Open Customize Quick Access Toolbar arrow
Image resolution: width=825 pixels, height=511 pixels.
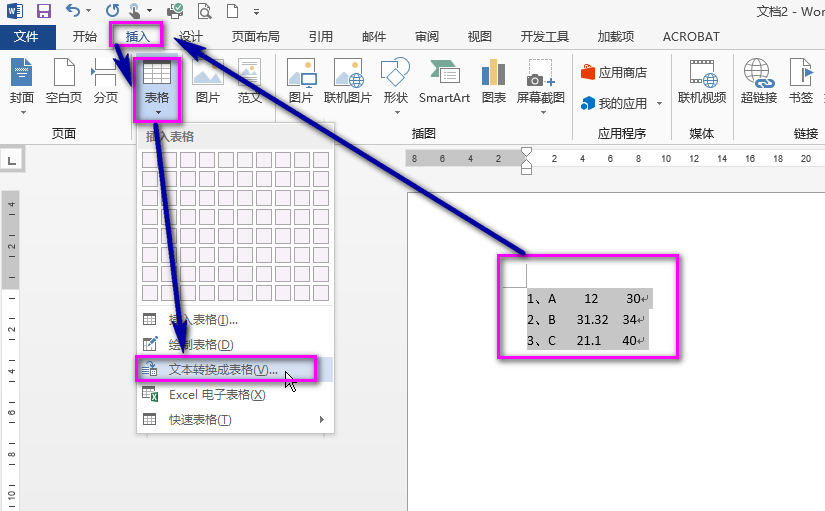pyautogui.click(x=256, y=12)
